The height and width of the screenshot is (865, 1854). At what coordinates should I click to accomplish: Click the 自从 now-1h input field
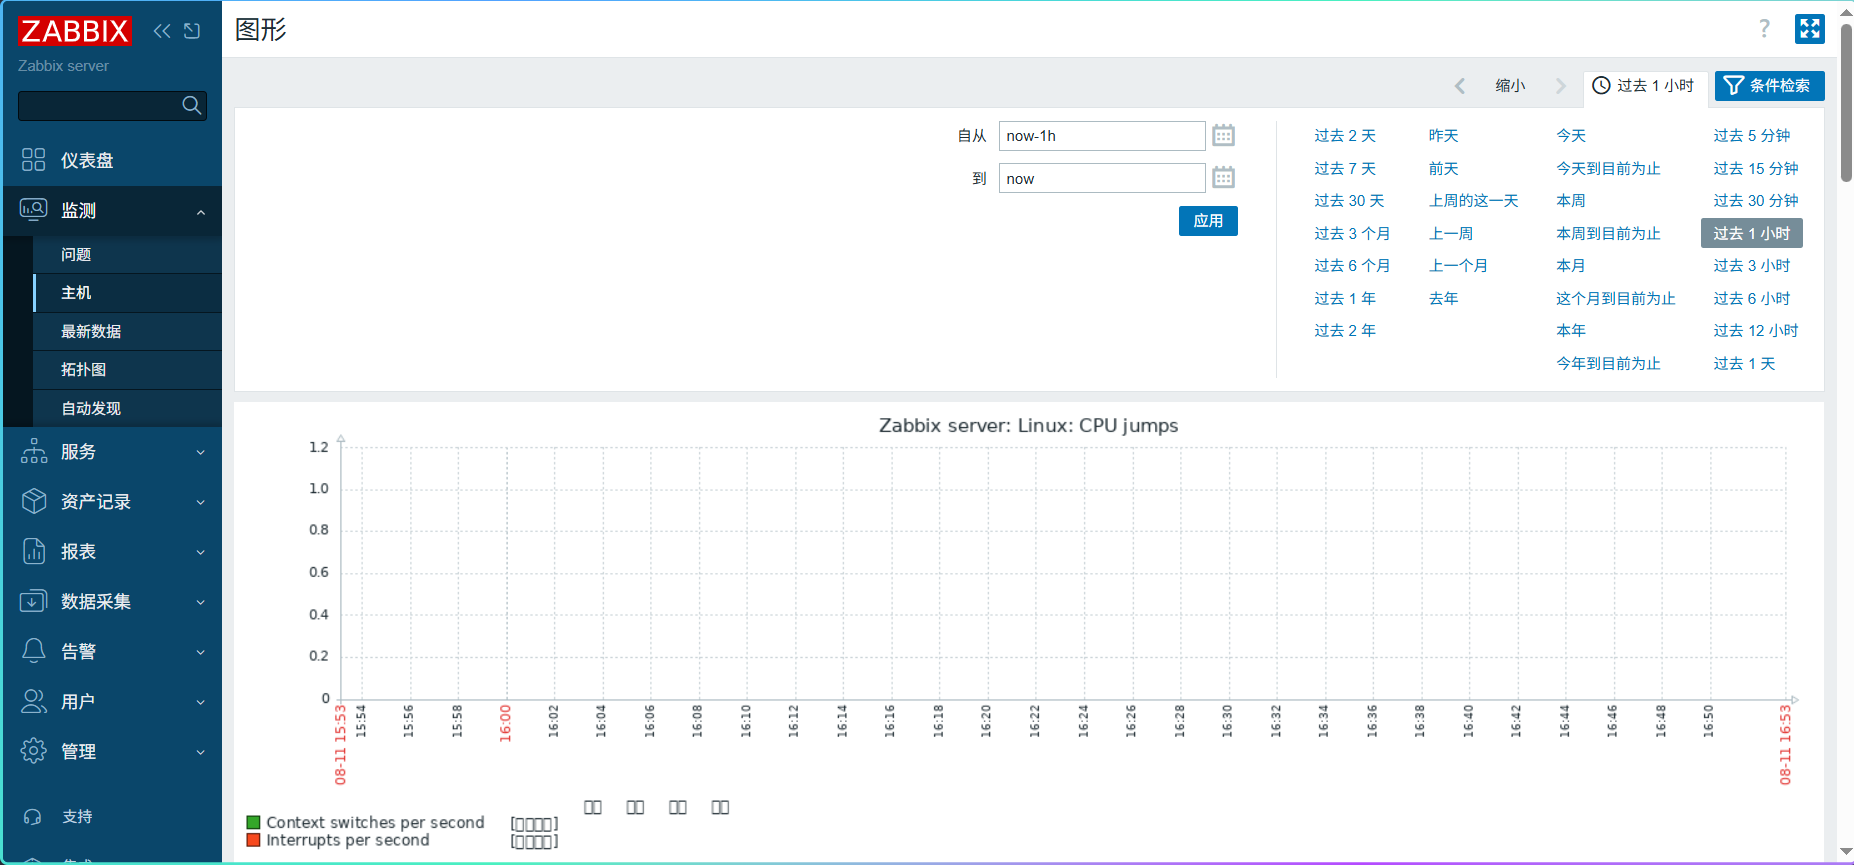click(1102, 136)
